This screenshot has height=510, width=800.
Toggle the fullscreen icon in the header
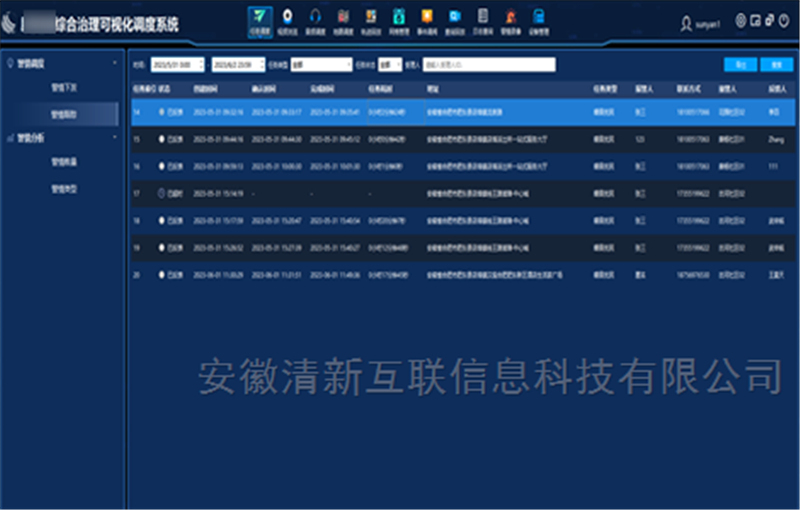coord(755,20)
